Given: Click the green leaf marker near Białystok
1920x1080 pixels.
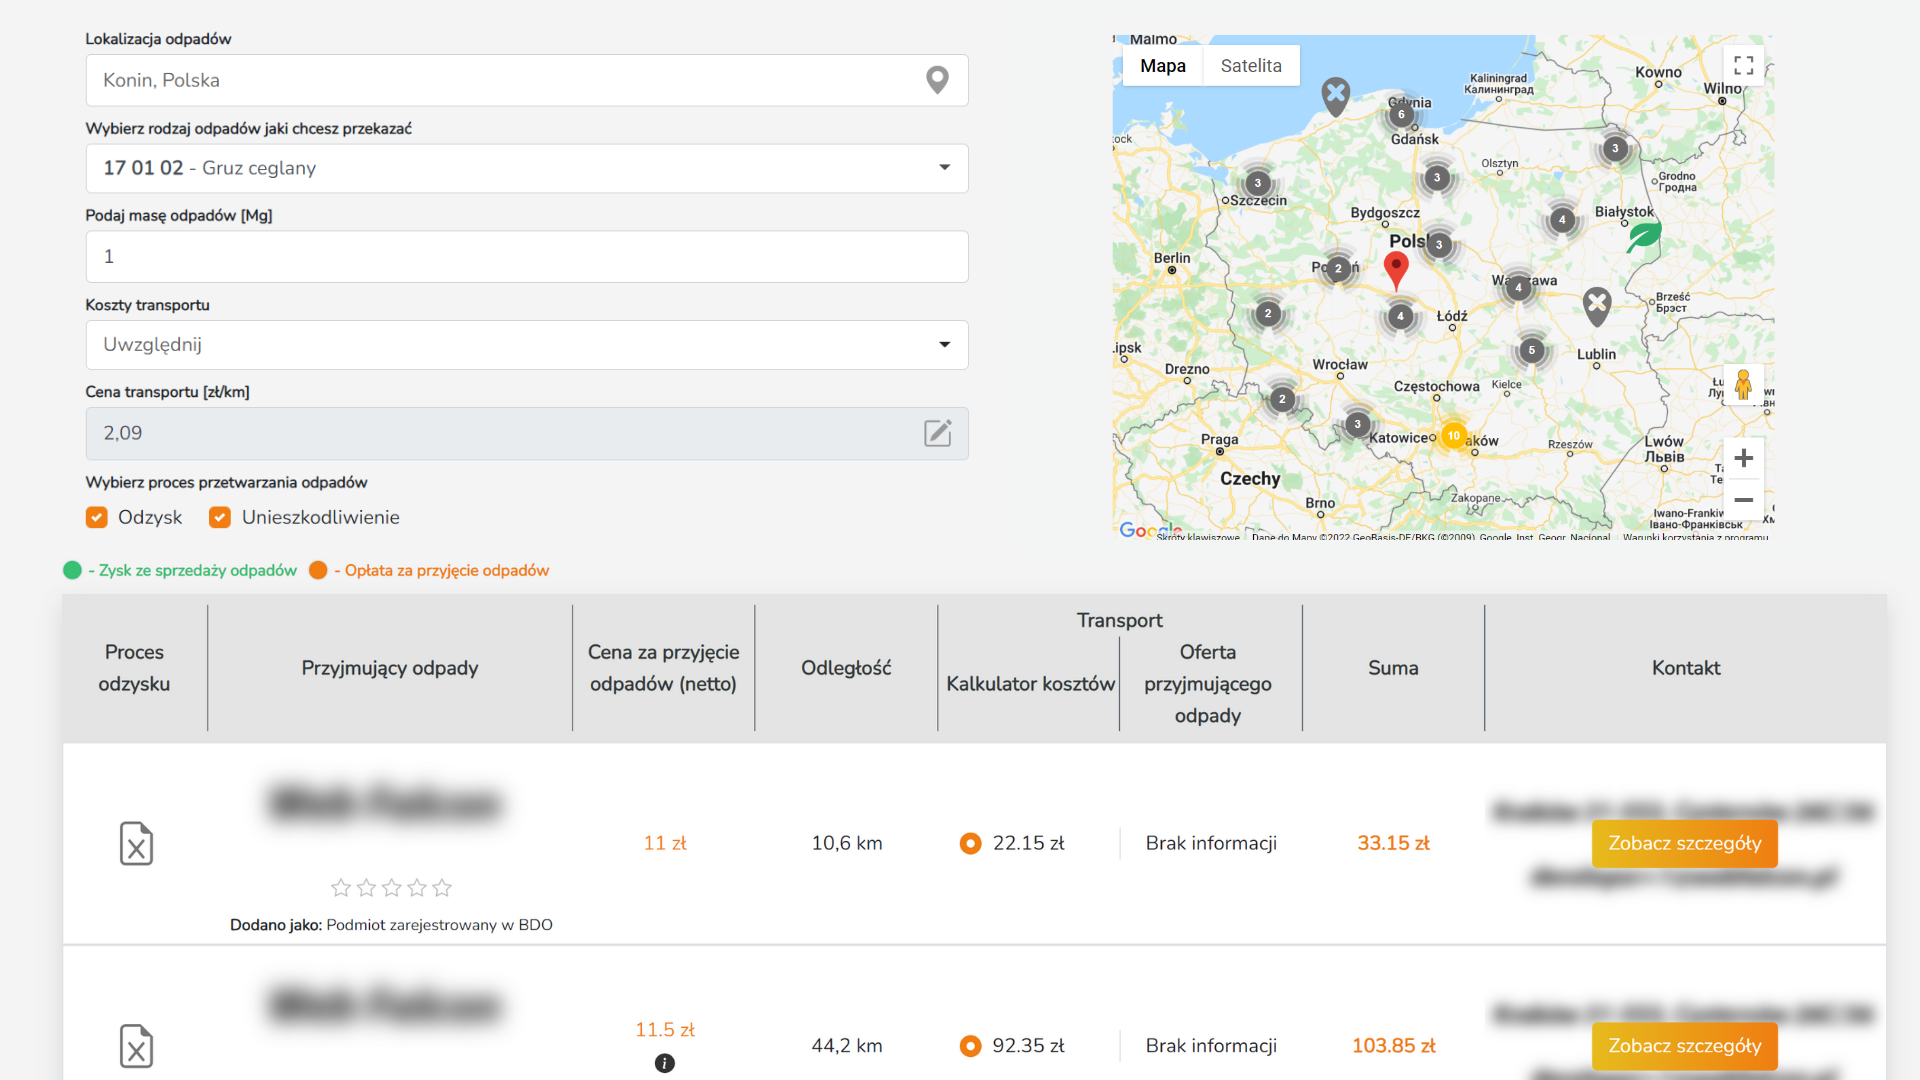Looking at the screenshot, I should 1643,237.
